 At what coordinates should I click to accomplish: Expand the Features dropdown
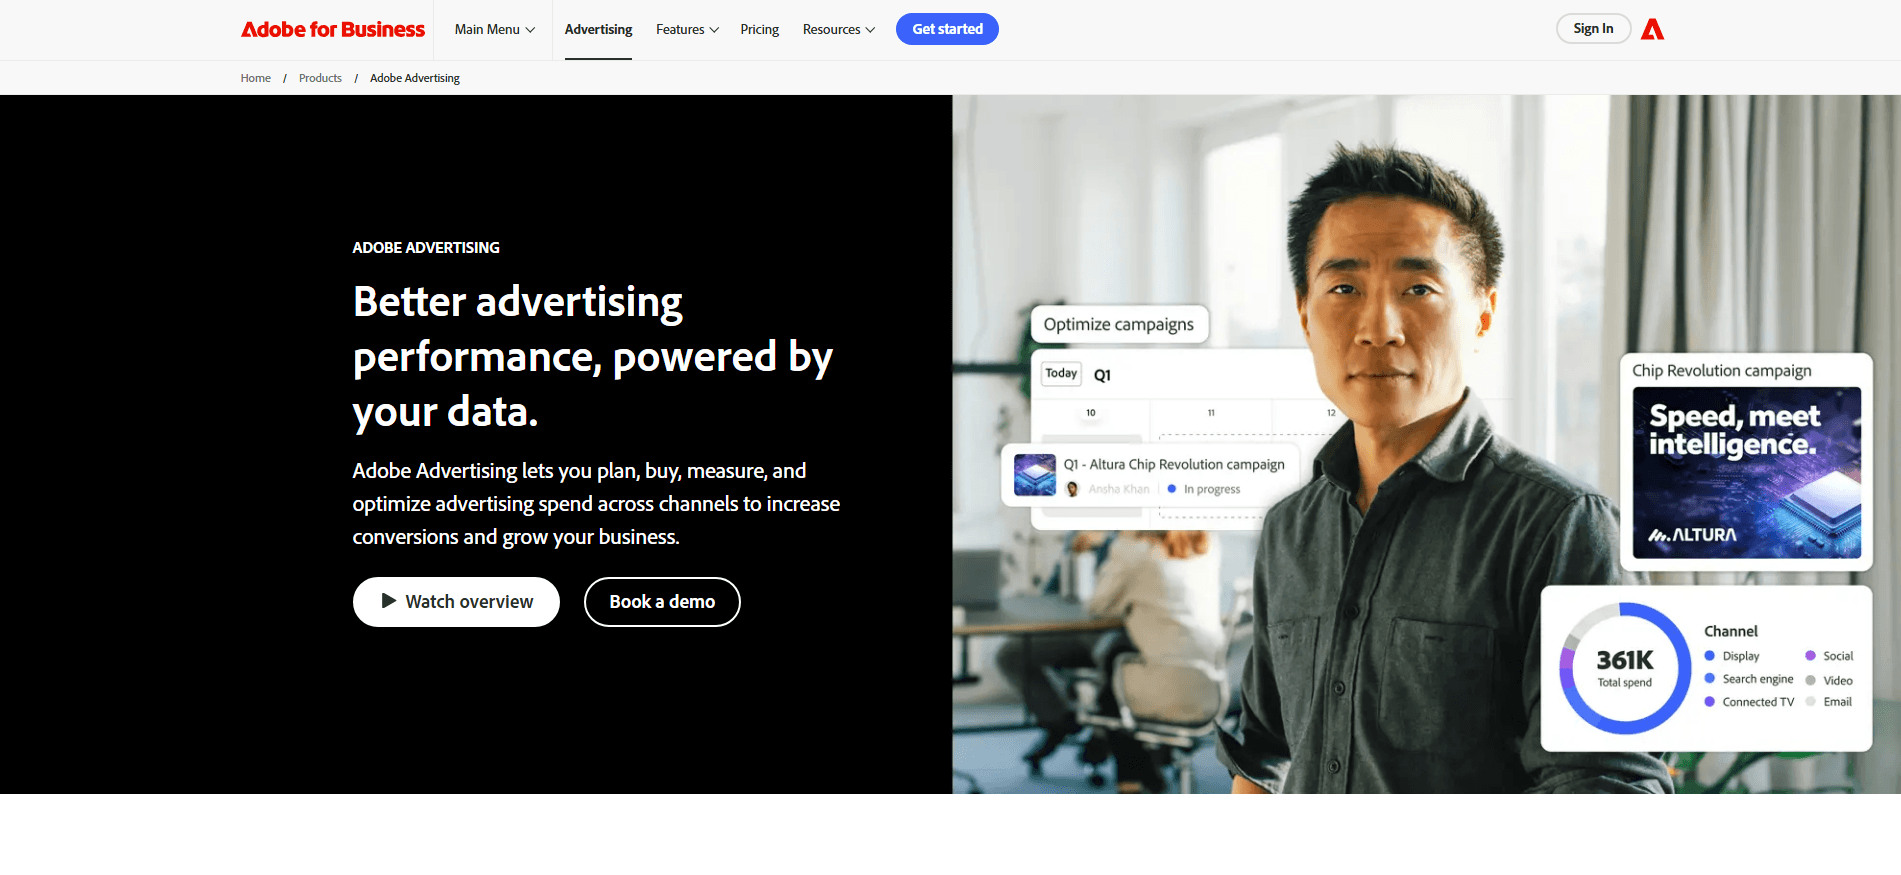[x=687, y=29]
